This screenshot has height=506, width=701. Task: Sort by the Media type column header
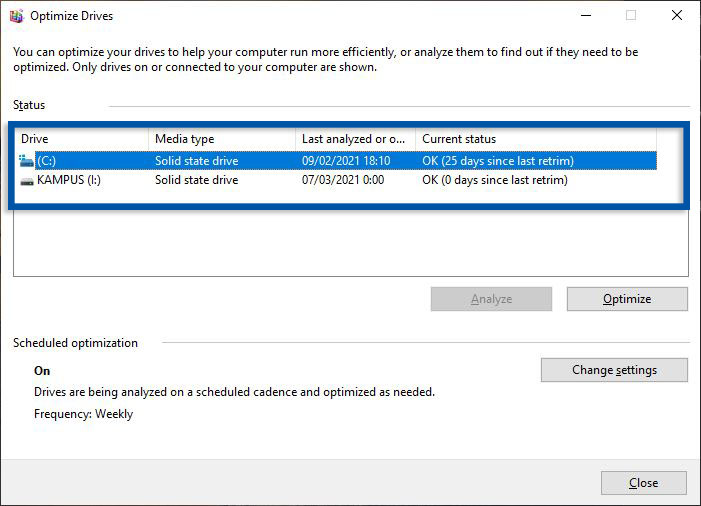pos(220,139)
